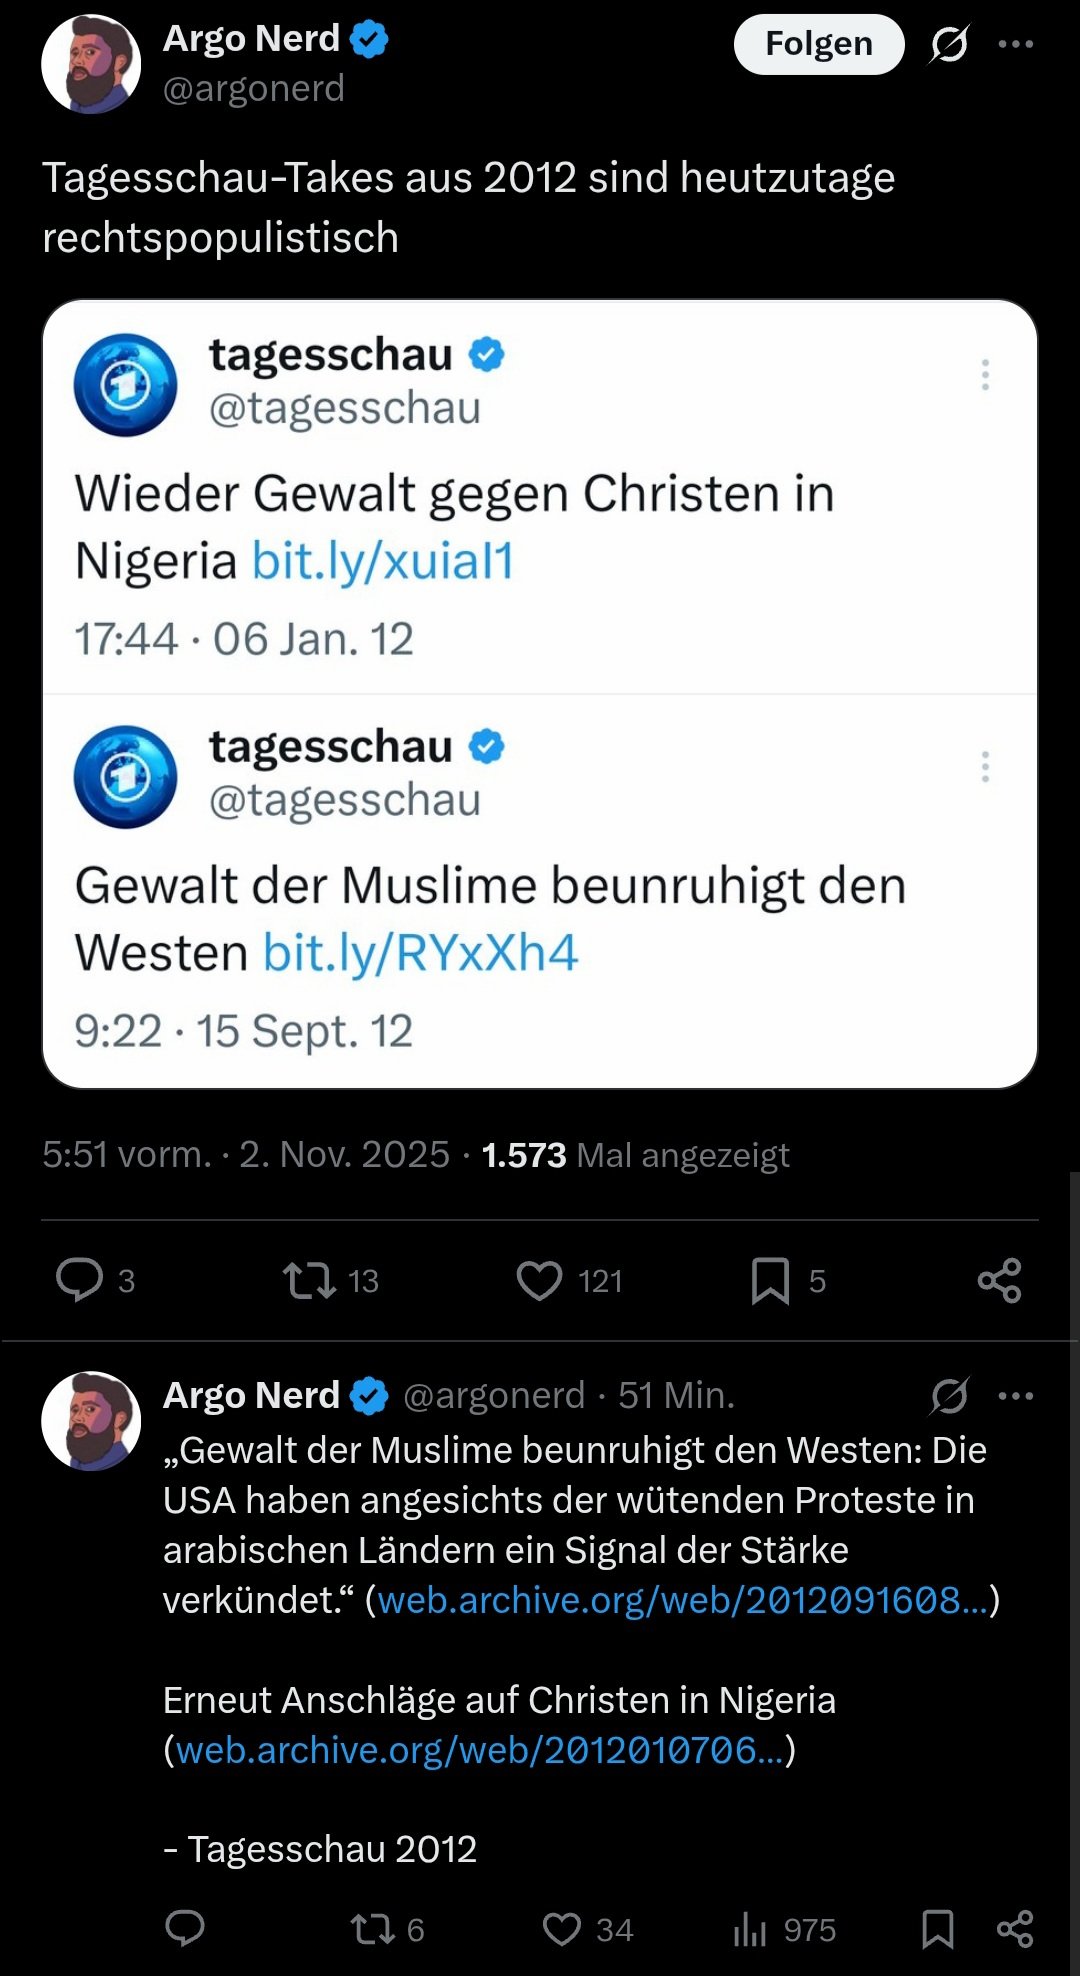Open the bit.ly/xuial1 link
The image size is (1080, 1976).
coord(383,561)
